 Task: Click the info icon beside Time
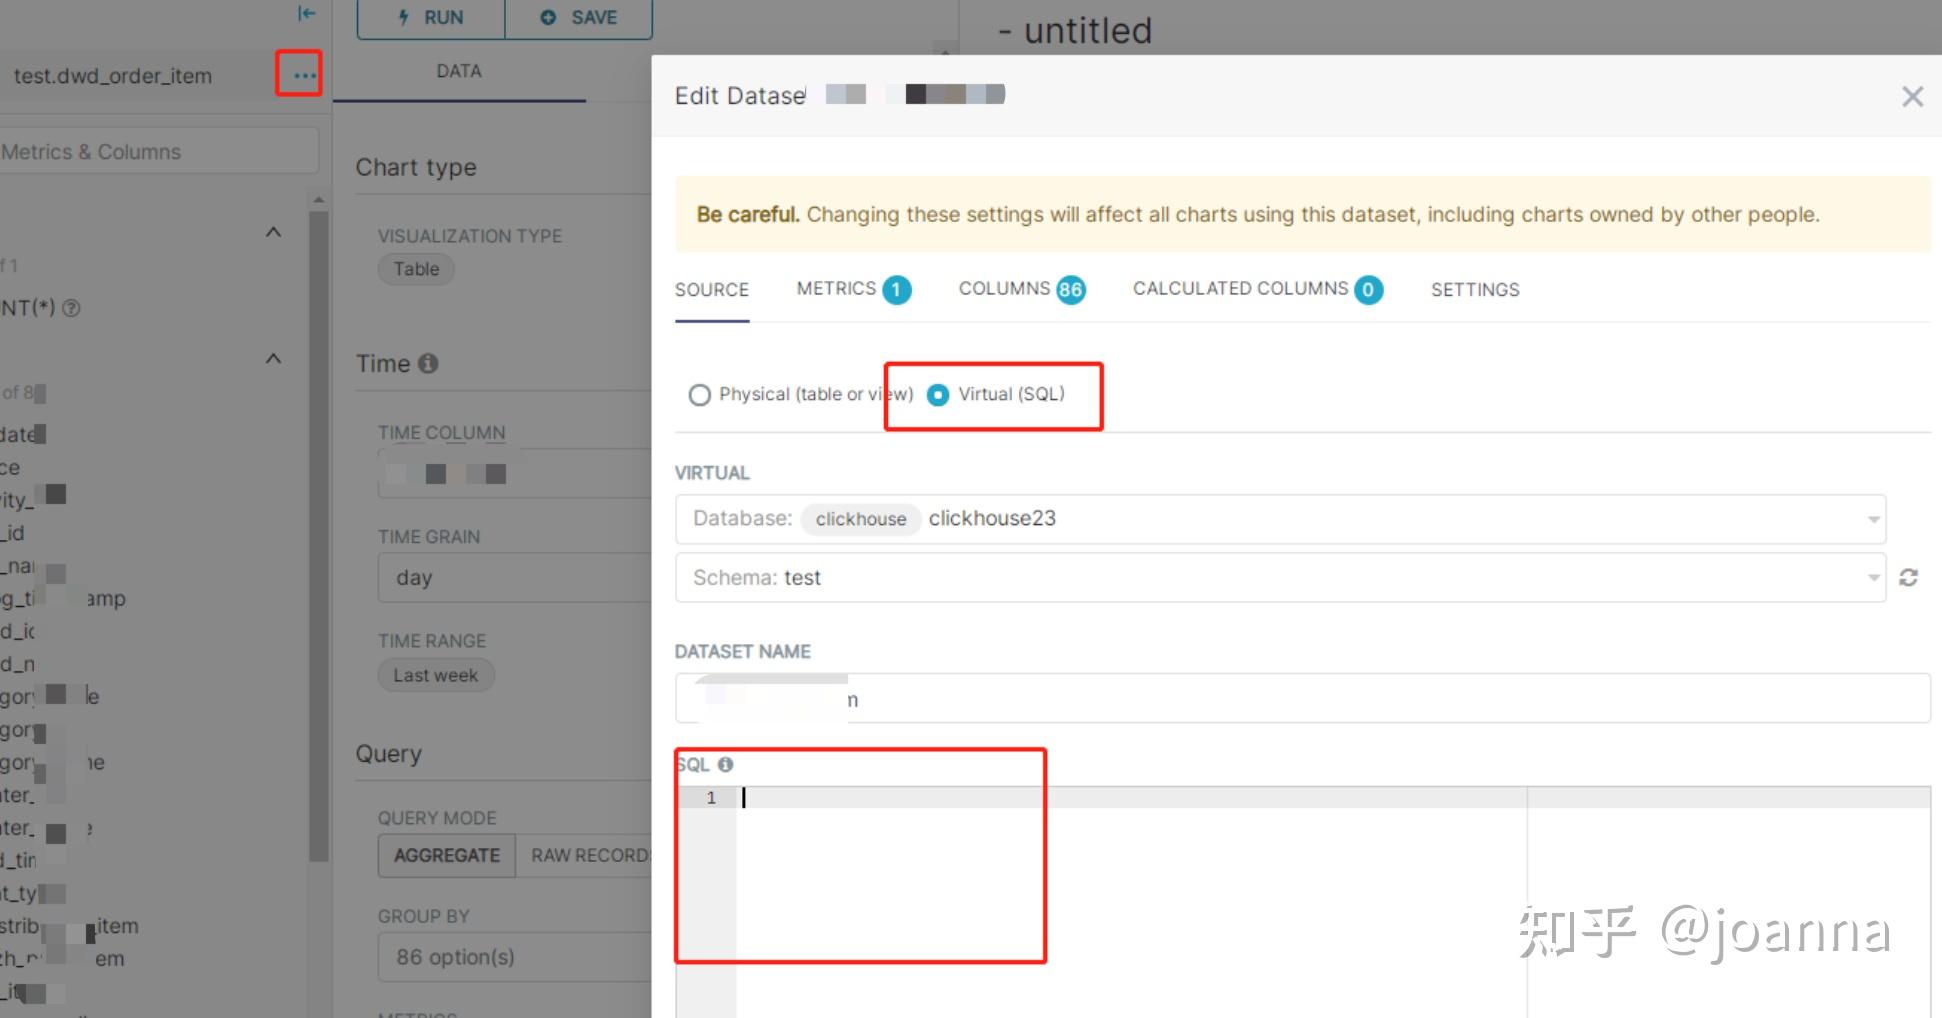tap(428, 363)
